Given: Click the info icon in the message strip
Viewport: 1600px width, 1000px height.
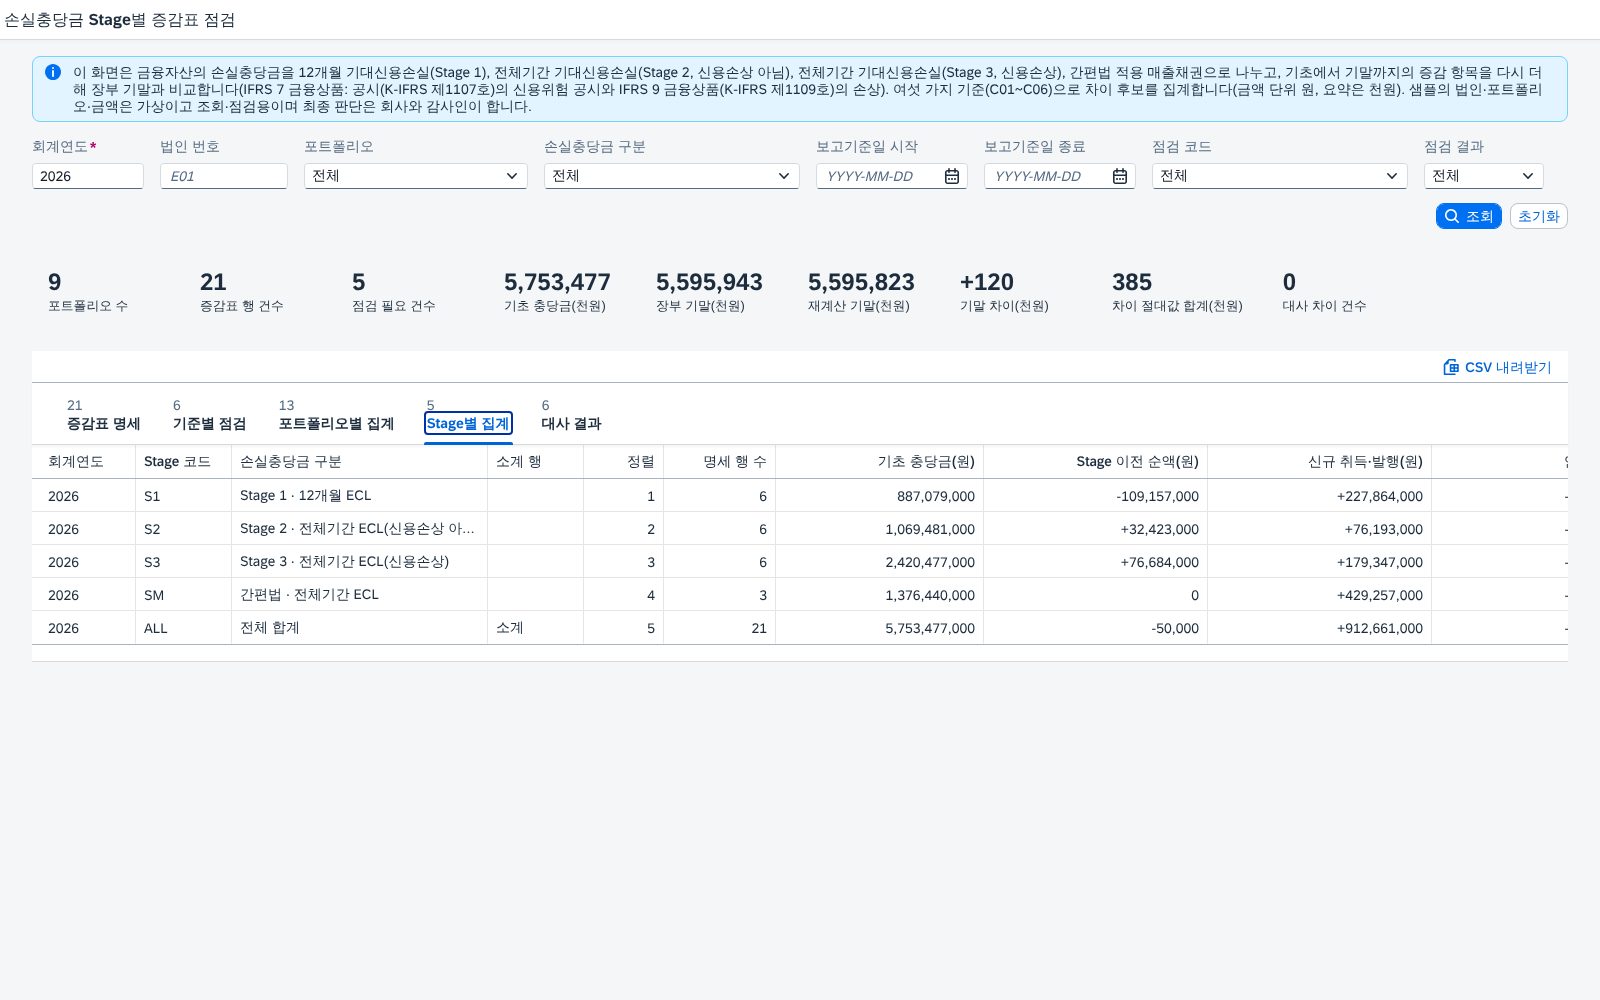Looking at the screenshot, I should click(53, 72).
